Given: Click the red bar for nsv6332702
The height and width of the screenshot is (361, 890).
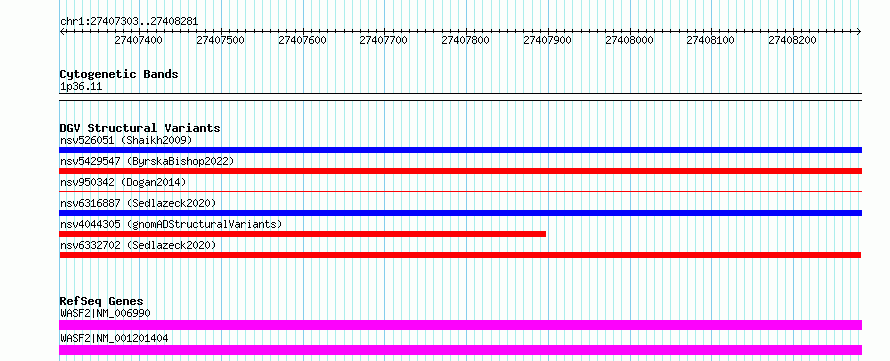Looking at the screenshot, I should 460,255.
